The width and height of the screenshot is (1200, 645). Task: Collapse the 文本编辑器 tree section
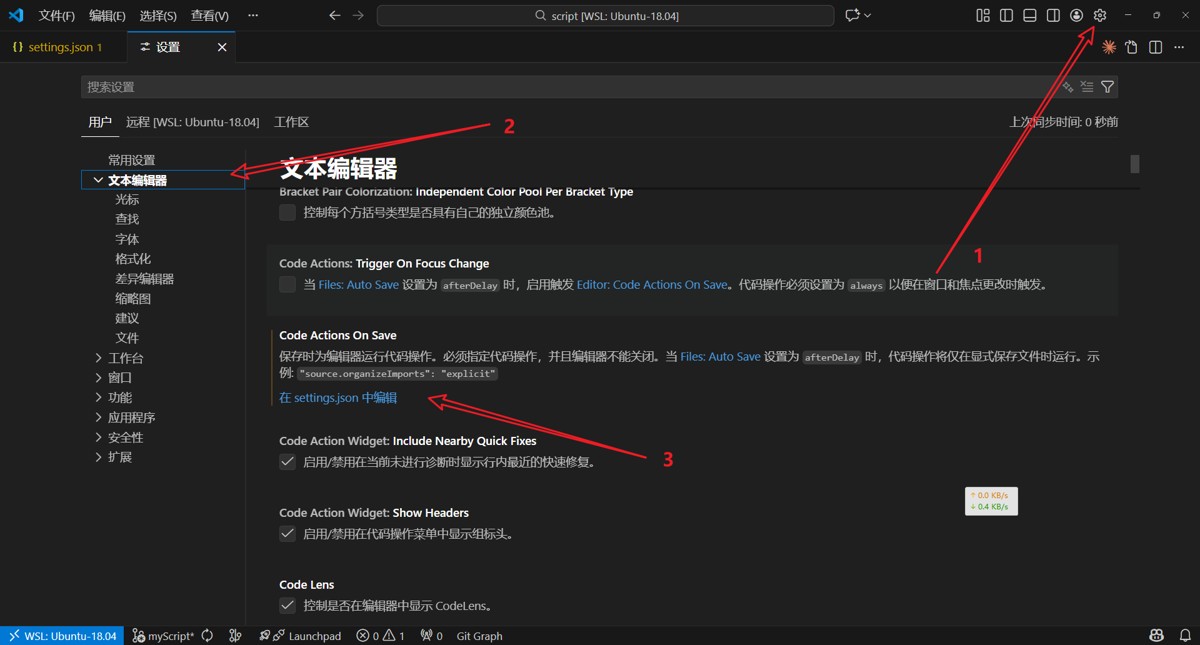point(98,180)
